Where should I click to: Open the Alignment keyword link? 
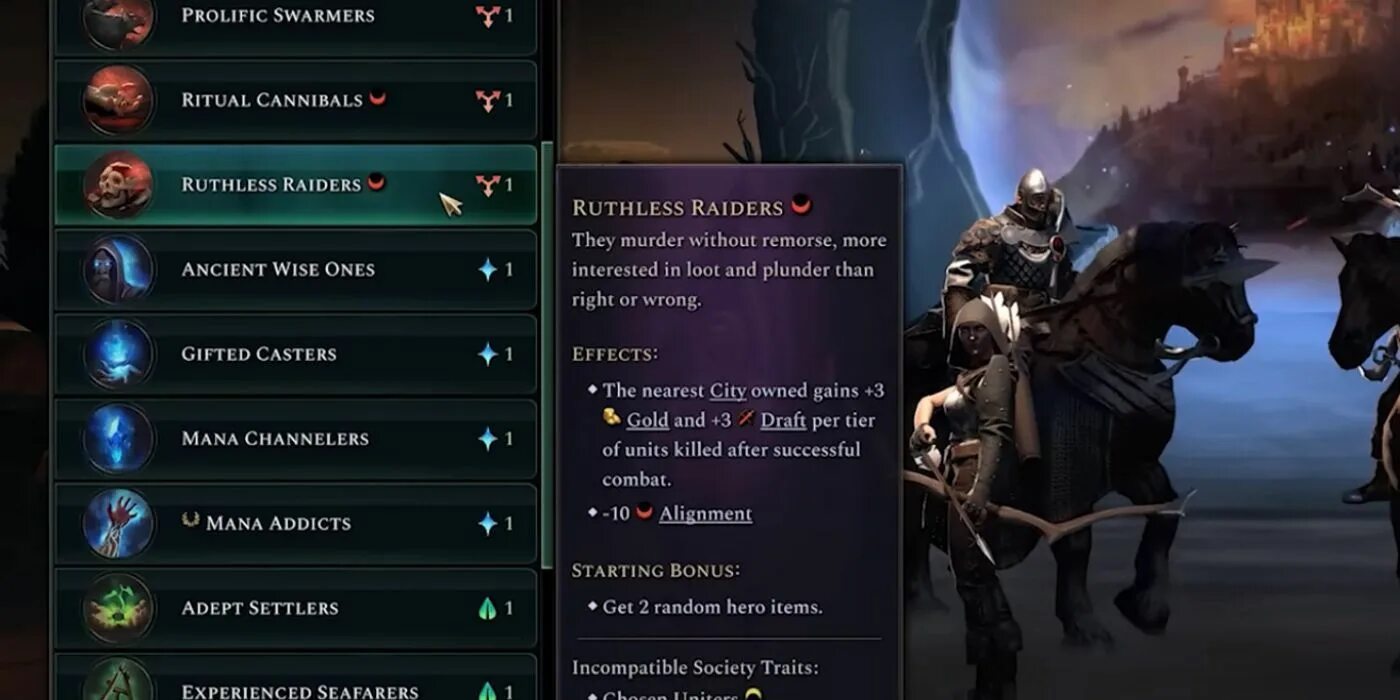pos(705,514)
